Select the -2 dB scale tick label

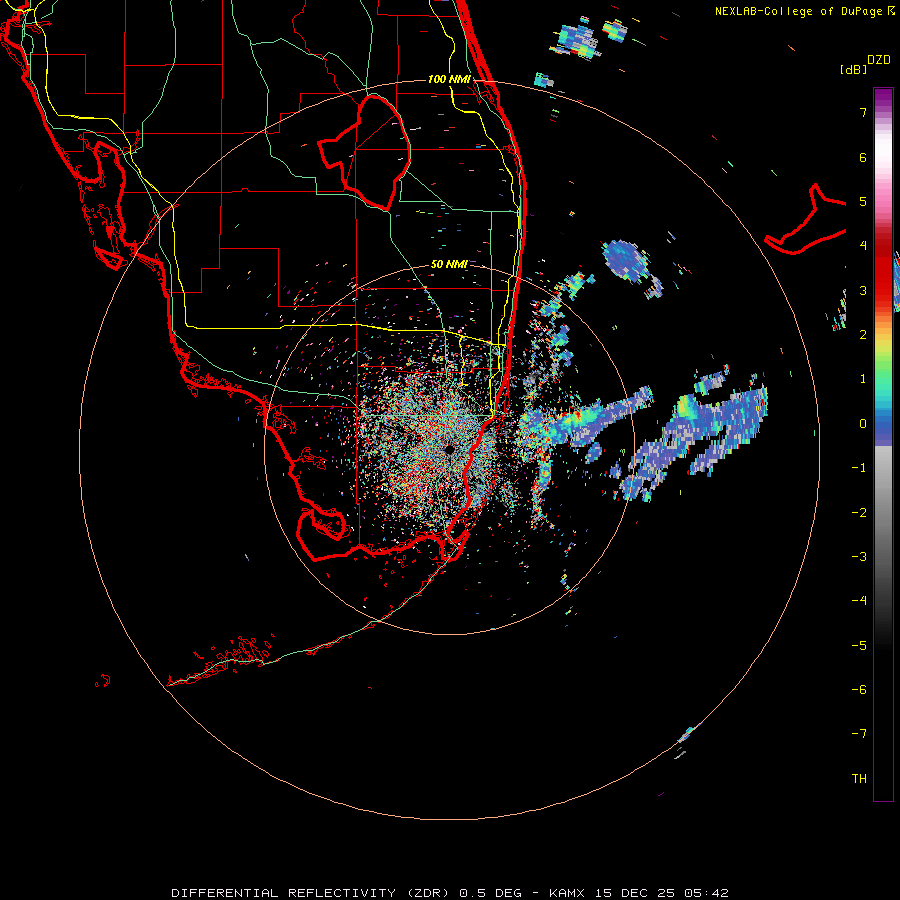pos(859,513)
